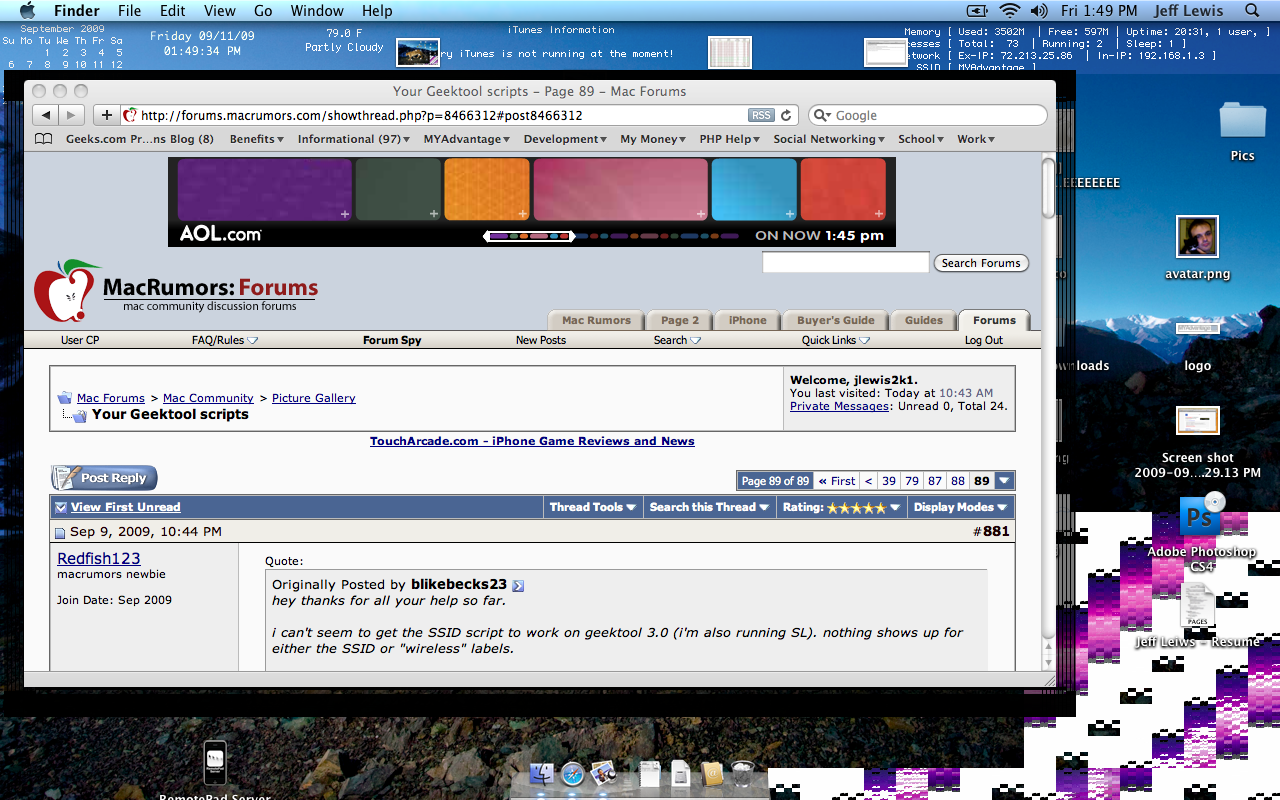Open the Display Modes dropdown

tap(960, 507)
